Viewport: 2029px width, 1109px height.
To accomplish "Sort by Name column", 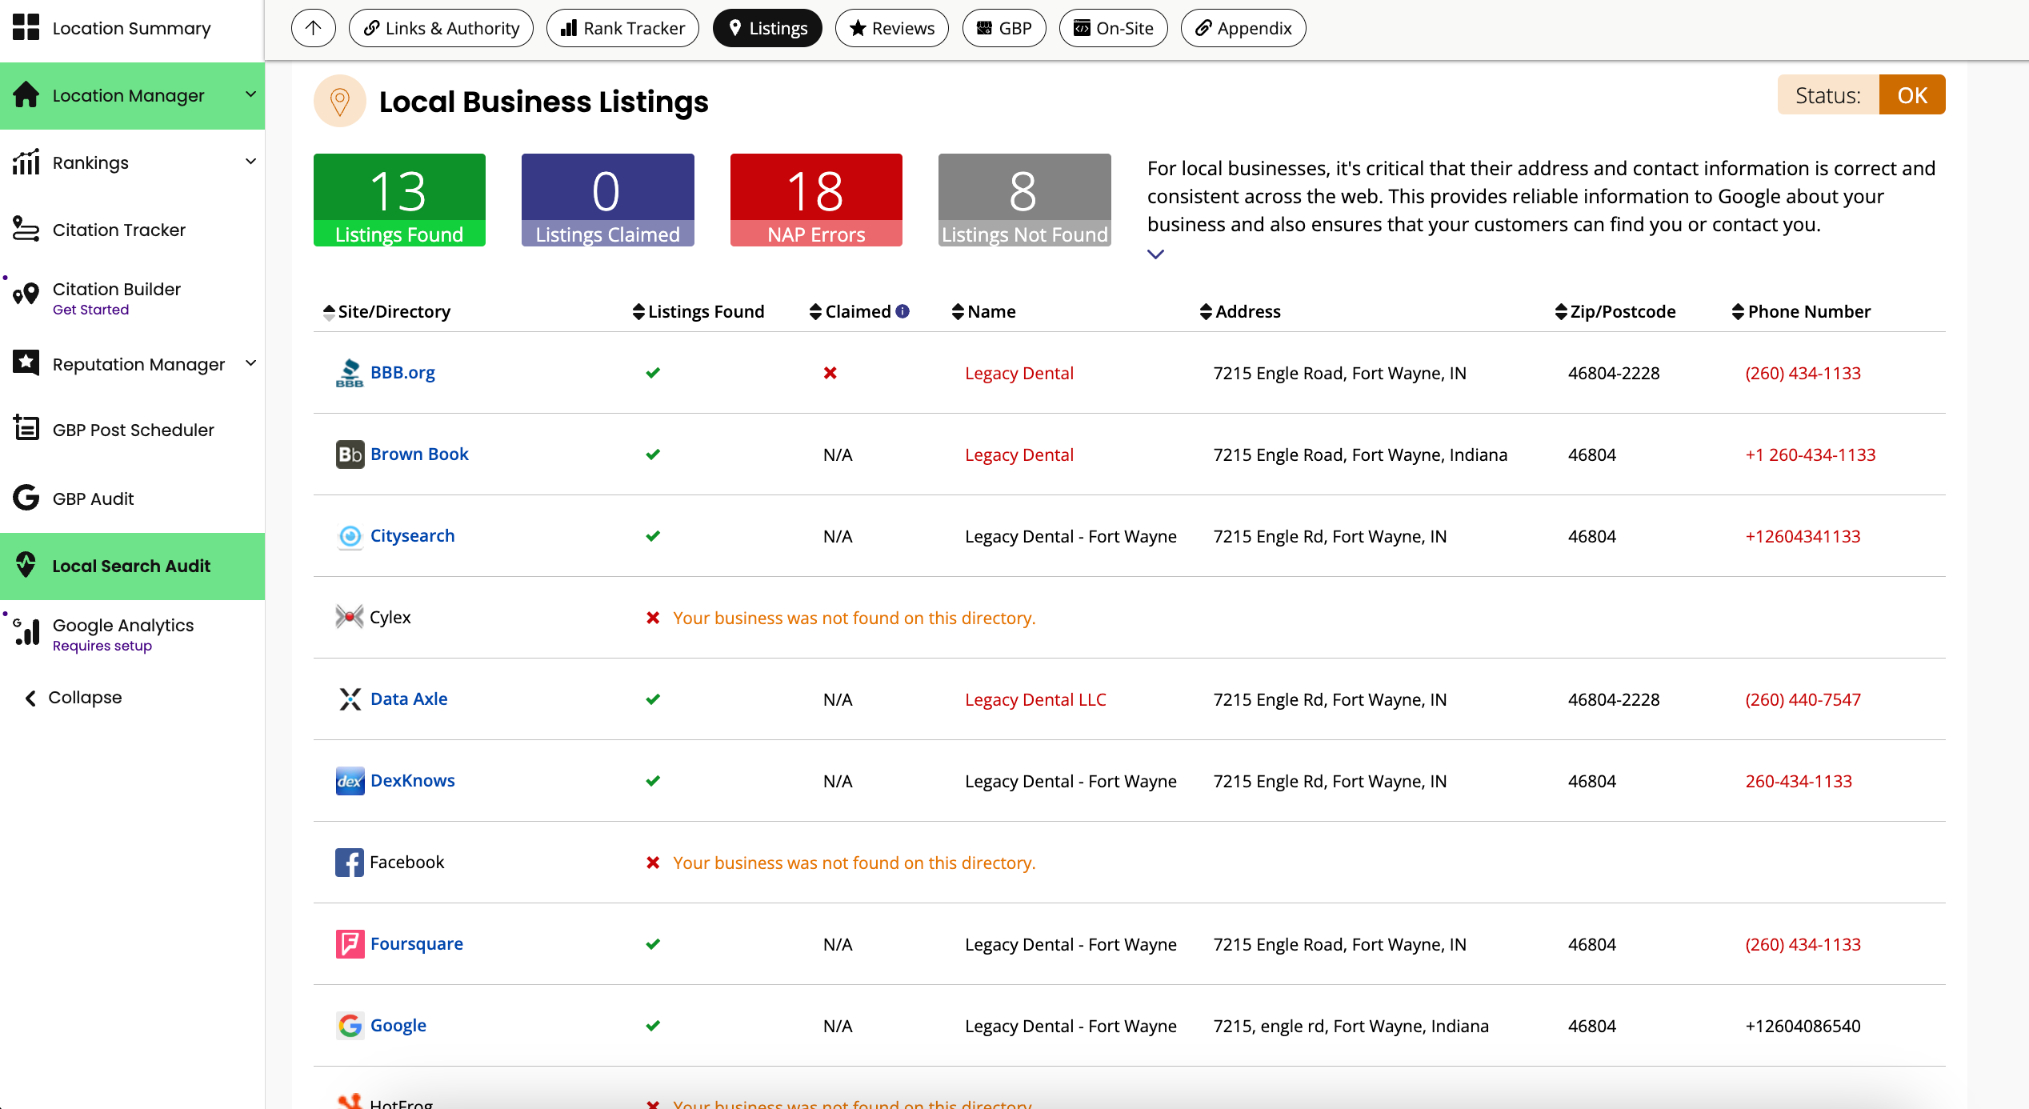I will 984,312.
